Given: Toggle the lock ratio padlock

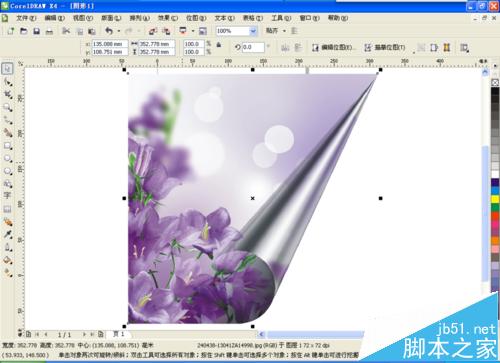Looking at the screenshot, I should [x=219, y=44].
